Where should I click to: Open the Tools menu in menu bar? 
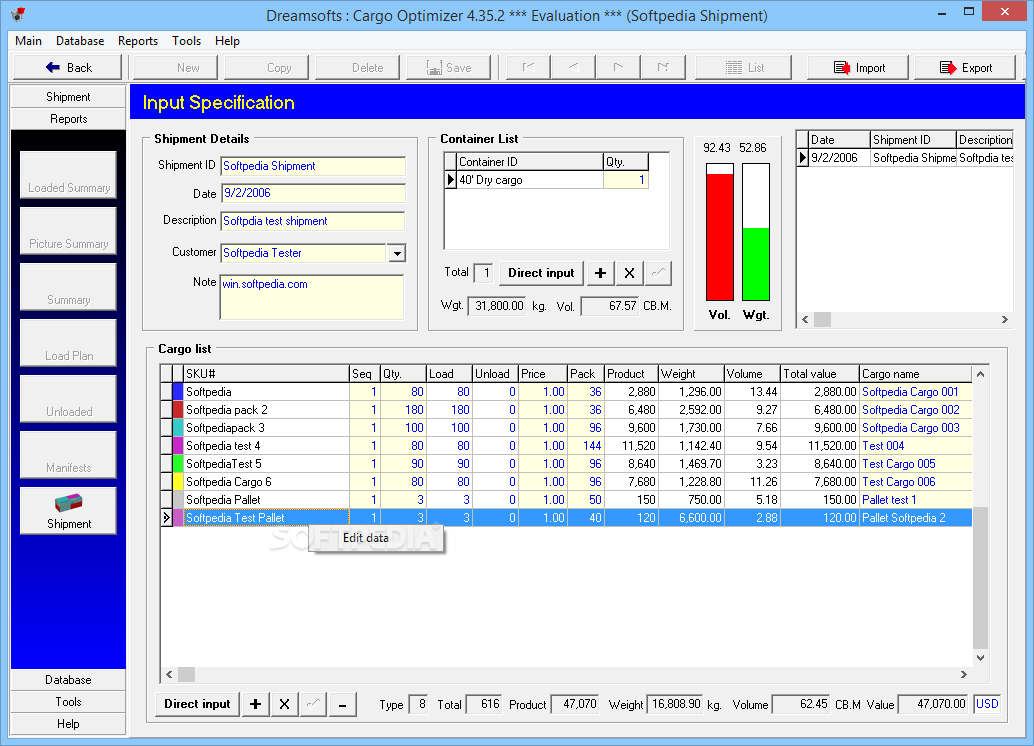[x=187, y=41]
